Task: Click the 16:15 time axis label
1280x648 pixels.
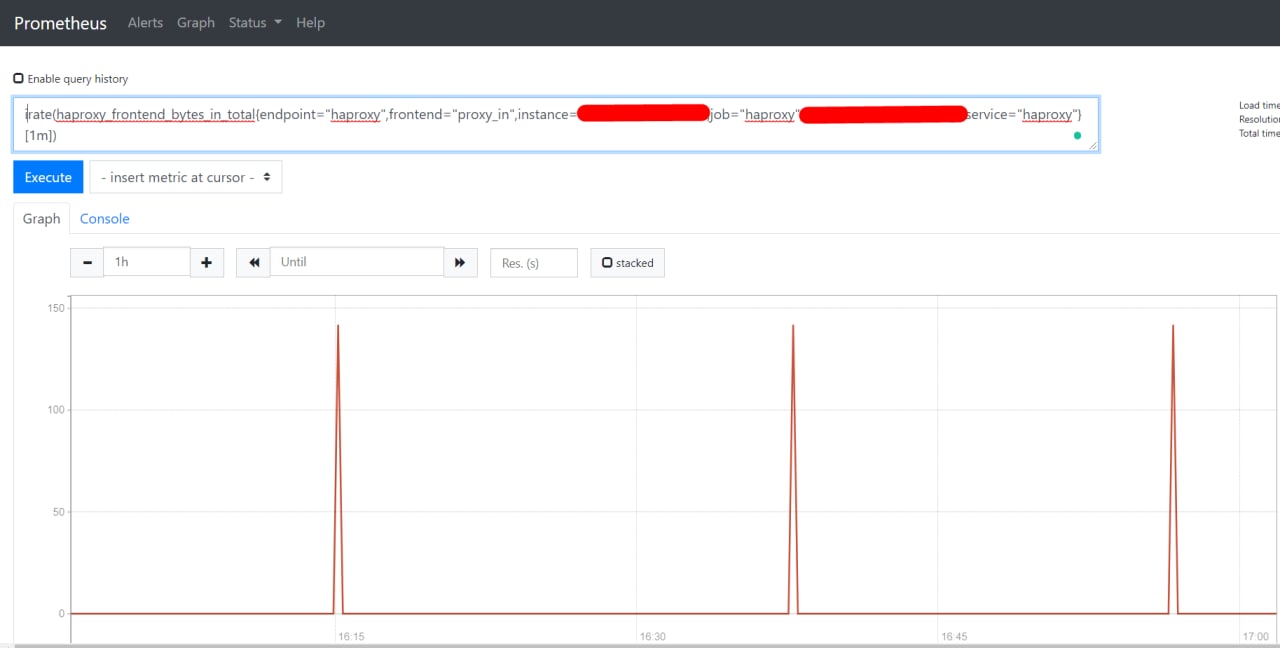Action: pyautogui.click(x=351, y=636)
